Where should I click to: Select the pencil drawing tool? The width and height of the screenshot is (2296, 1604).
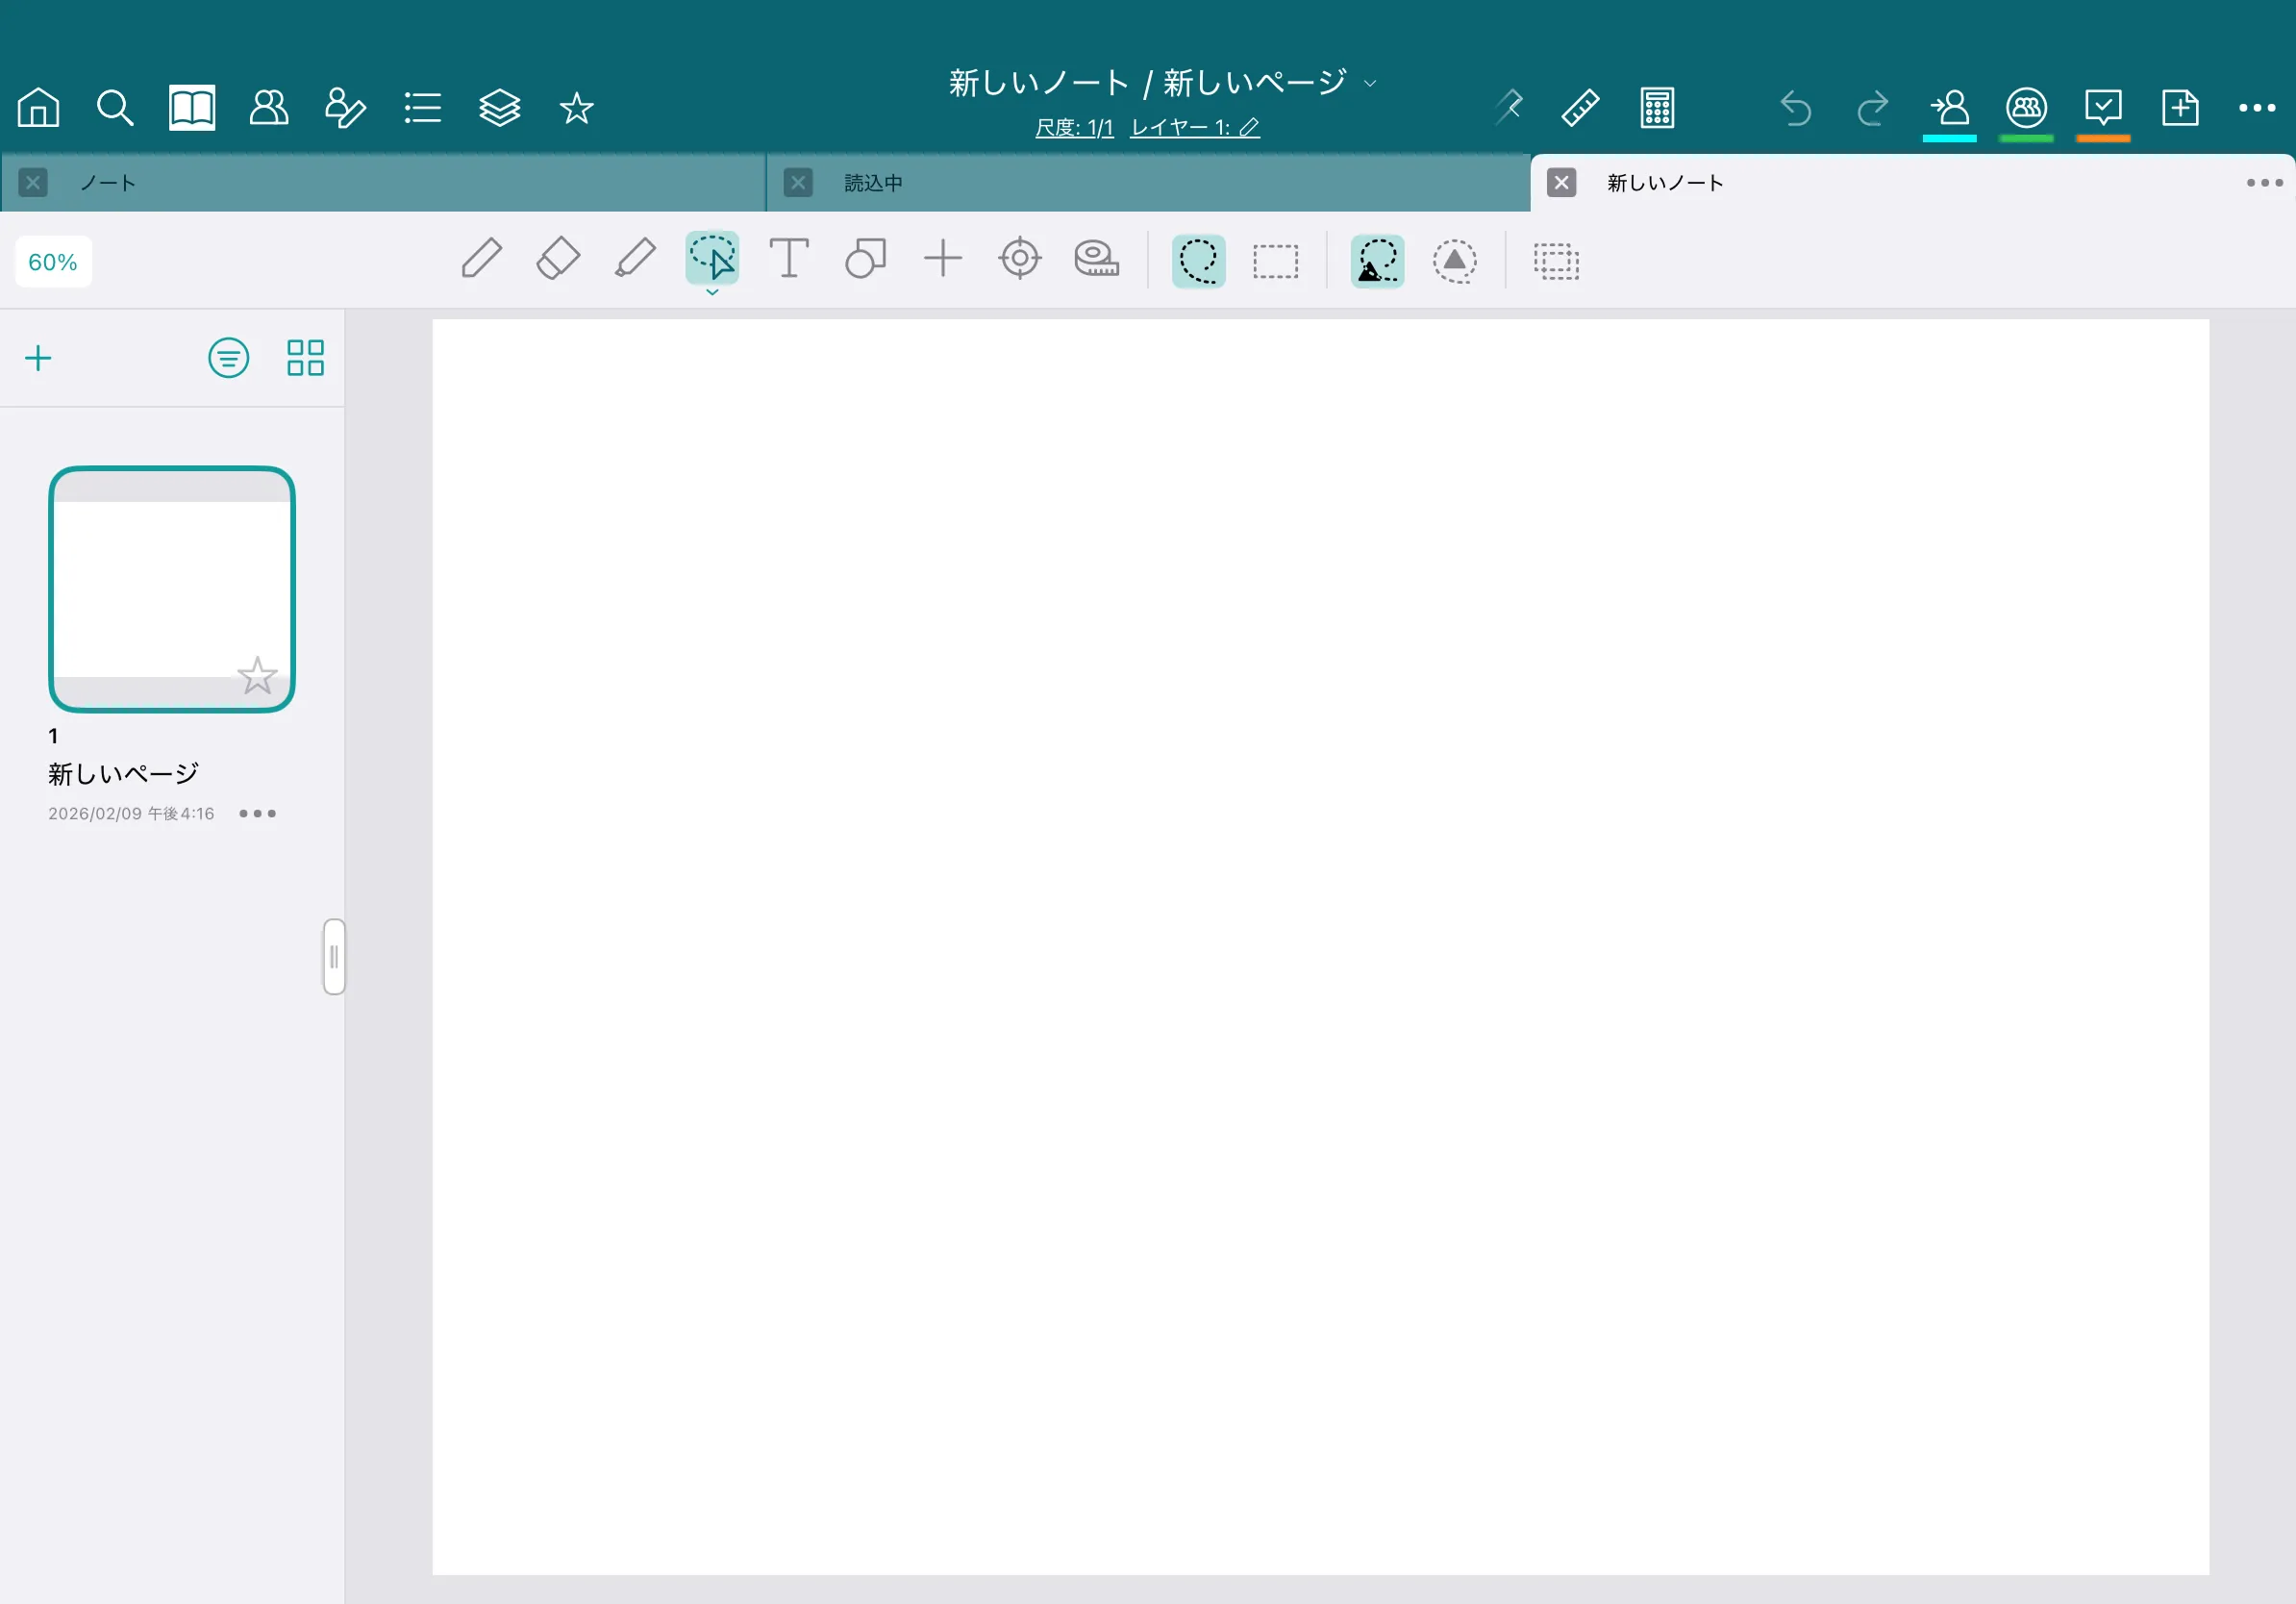click(481, 259)
